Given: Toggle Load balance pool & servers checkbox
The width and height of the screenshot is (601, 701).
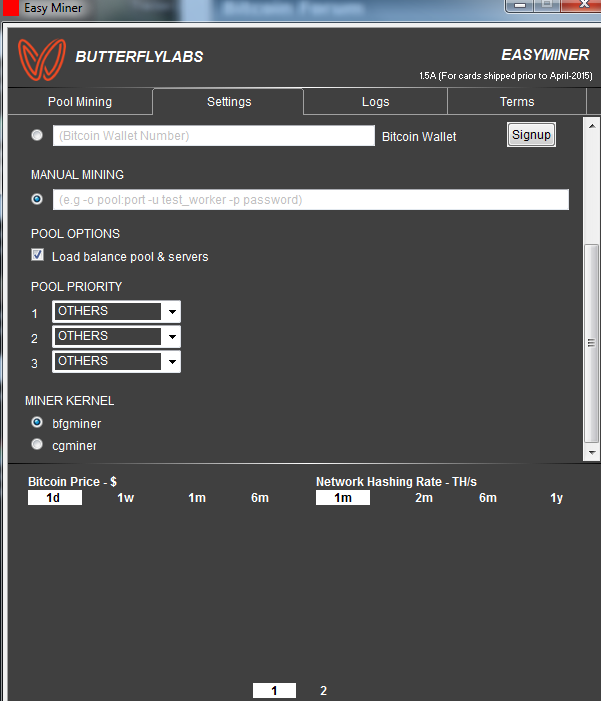Looking at the screenshot, I should 38,255.
